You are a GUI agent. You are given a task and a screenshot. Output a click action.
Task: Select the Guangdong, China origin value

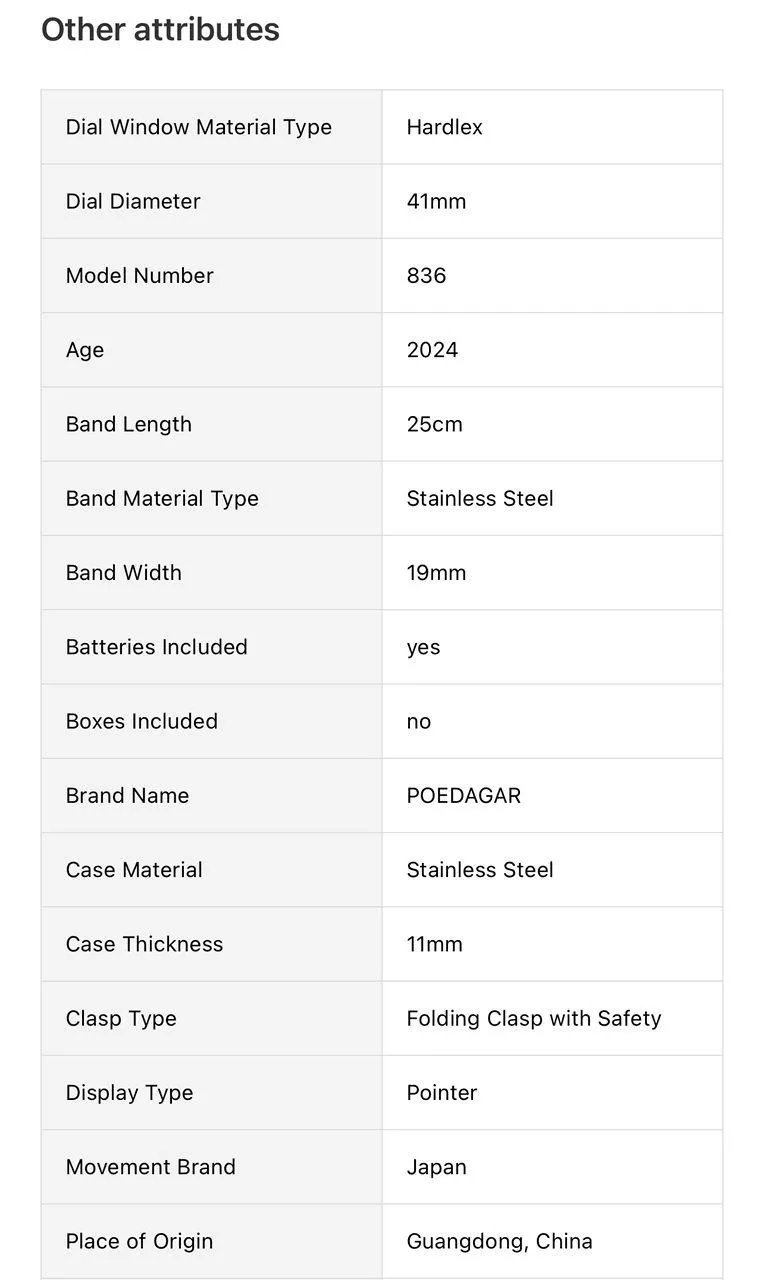click(x=499, y=1241)
